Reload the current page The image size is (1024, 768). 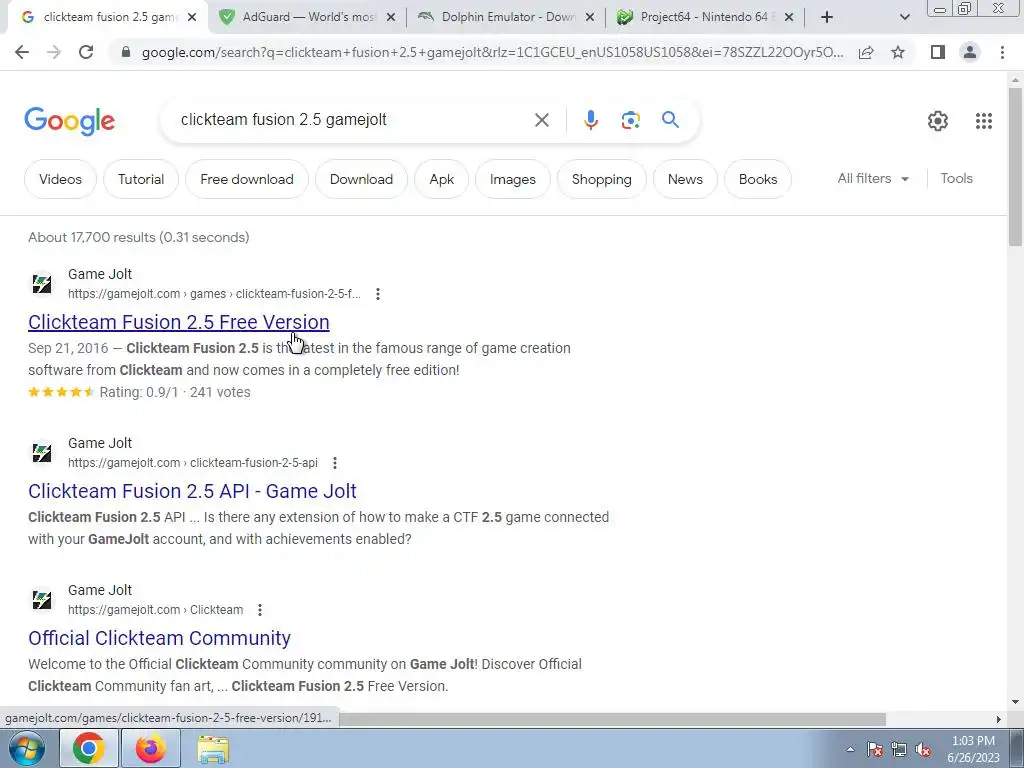(86, 52)
